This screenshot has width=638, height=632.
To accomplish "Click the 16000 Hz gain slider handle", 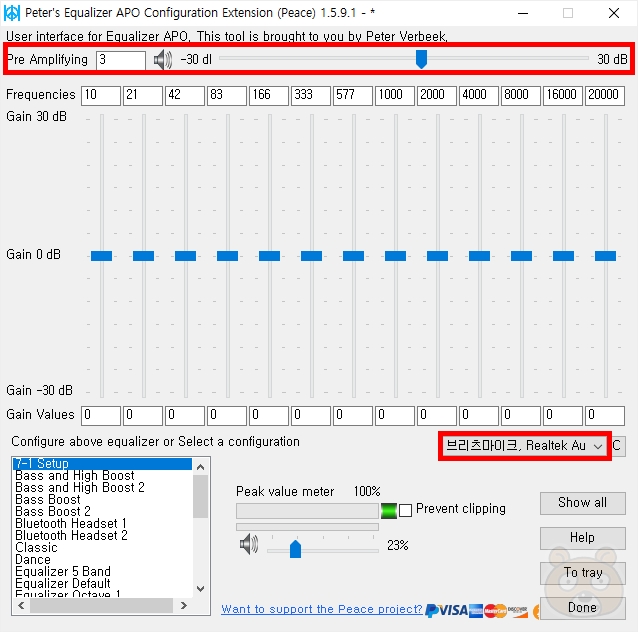I will (563, 256).
